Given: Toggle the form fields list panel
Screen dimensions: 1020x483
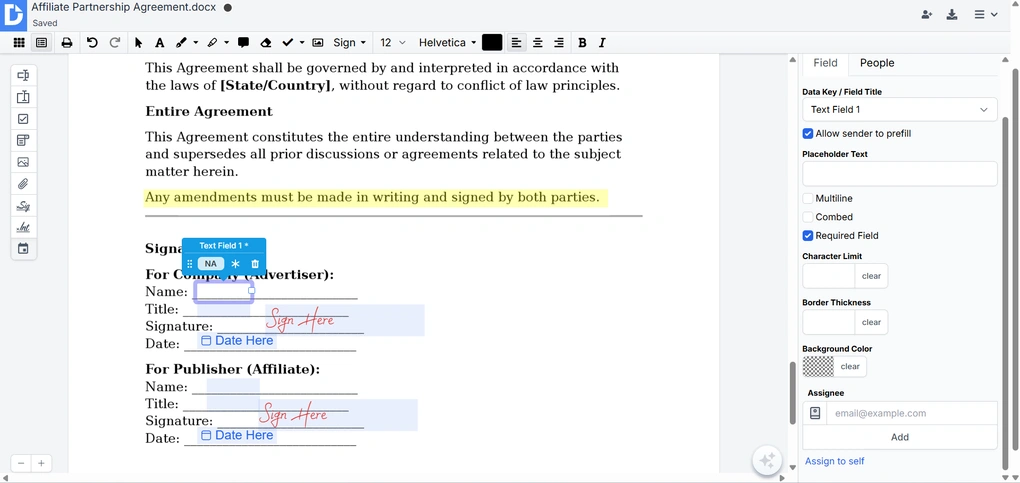Looking at the screenshot, I should click(x=42, y=42).
